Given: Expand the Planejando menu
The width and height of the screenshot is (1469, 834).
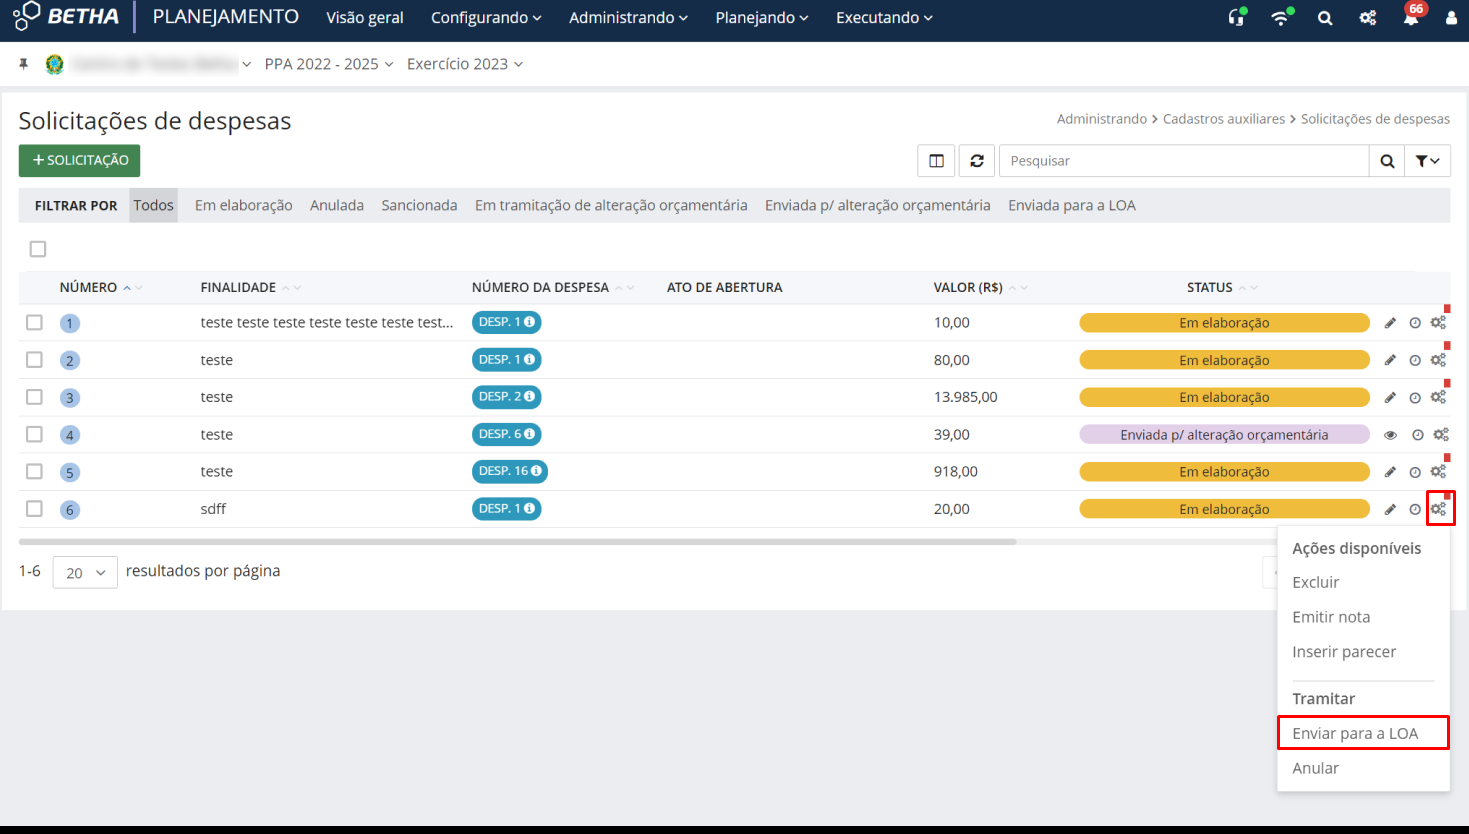Looking at the screenshot, I should (762, 18).
